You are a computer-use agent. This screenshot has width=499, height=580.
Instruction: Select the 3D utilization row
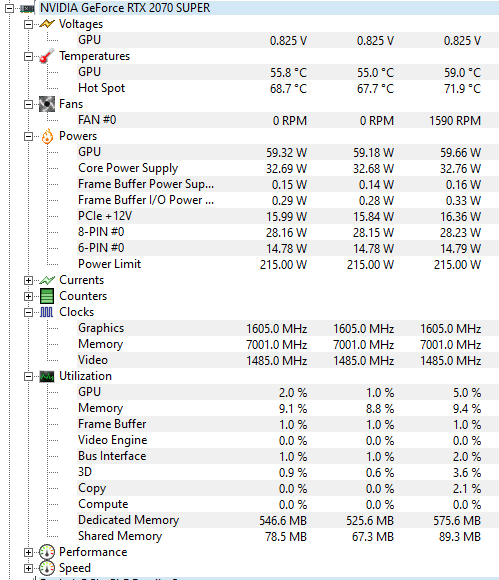pyautogui.click(x=288, y=472)
